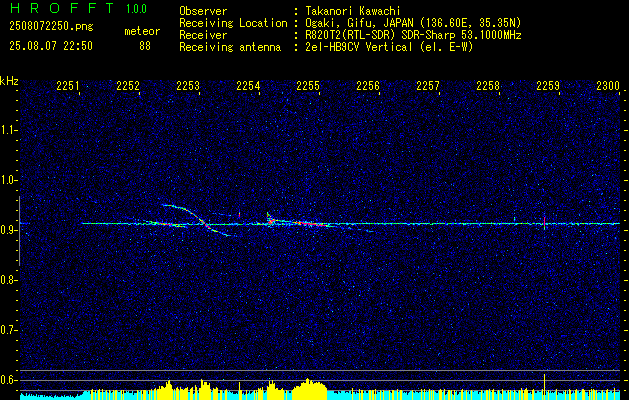Click the meteor label
629x400 pixels.
[x=142, y=31]
